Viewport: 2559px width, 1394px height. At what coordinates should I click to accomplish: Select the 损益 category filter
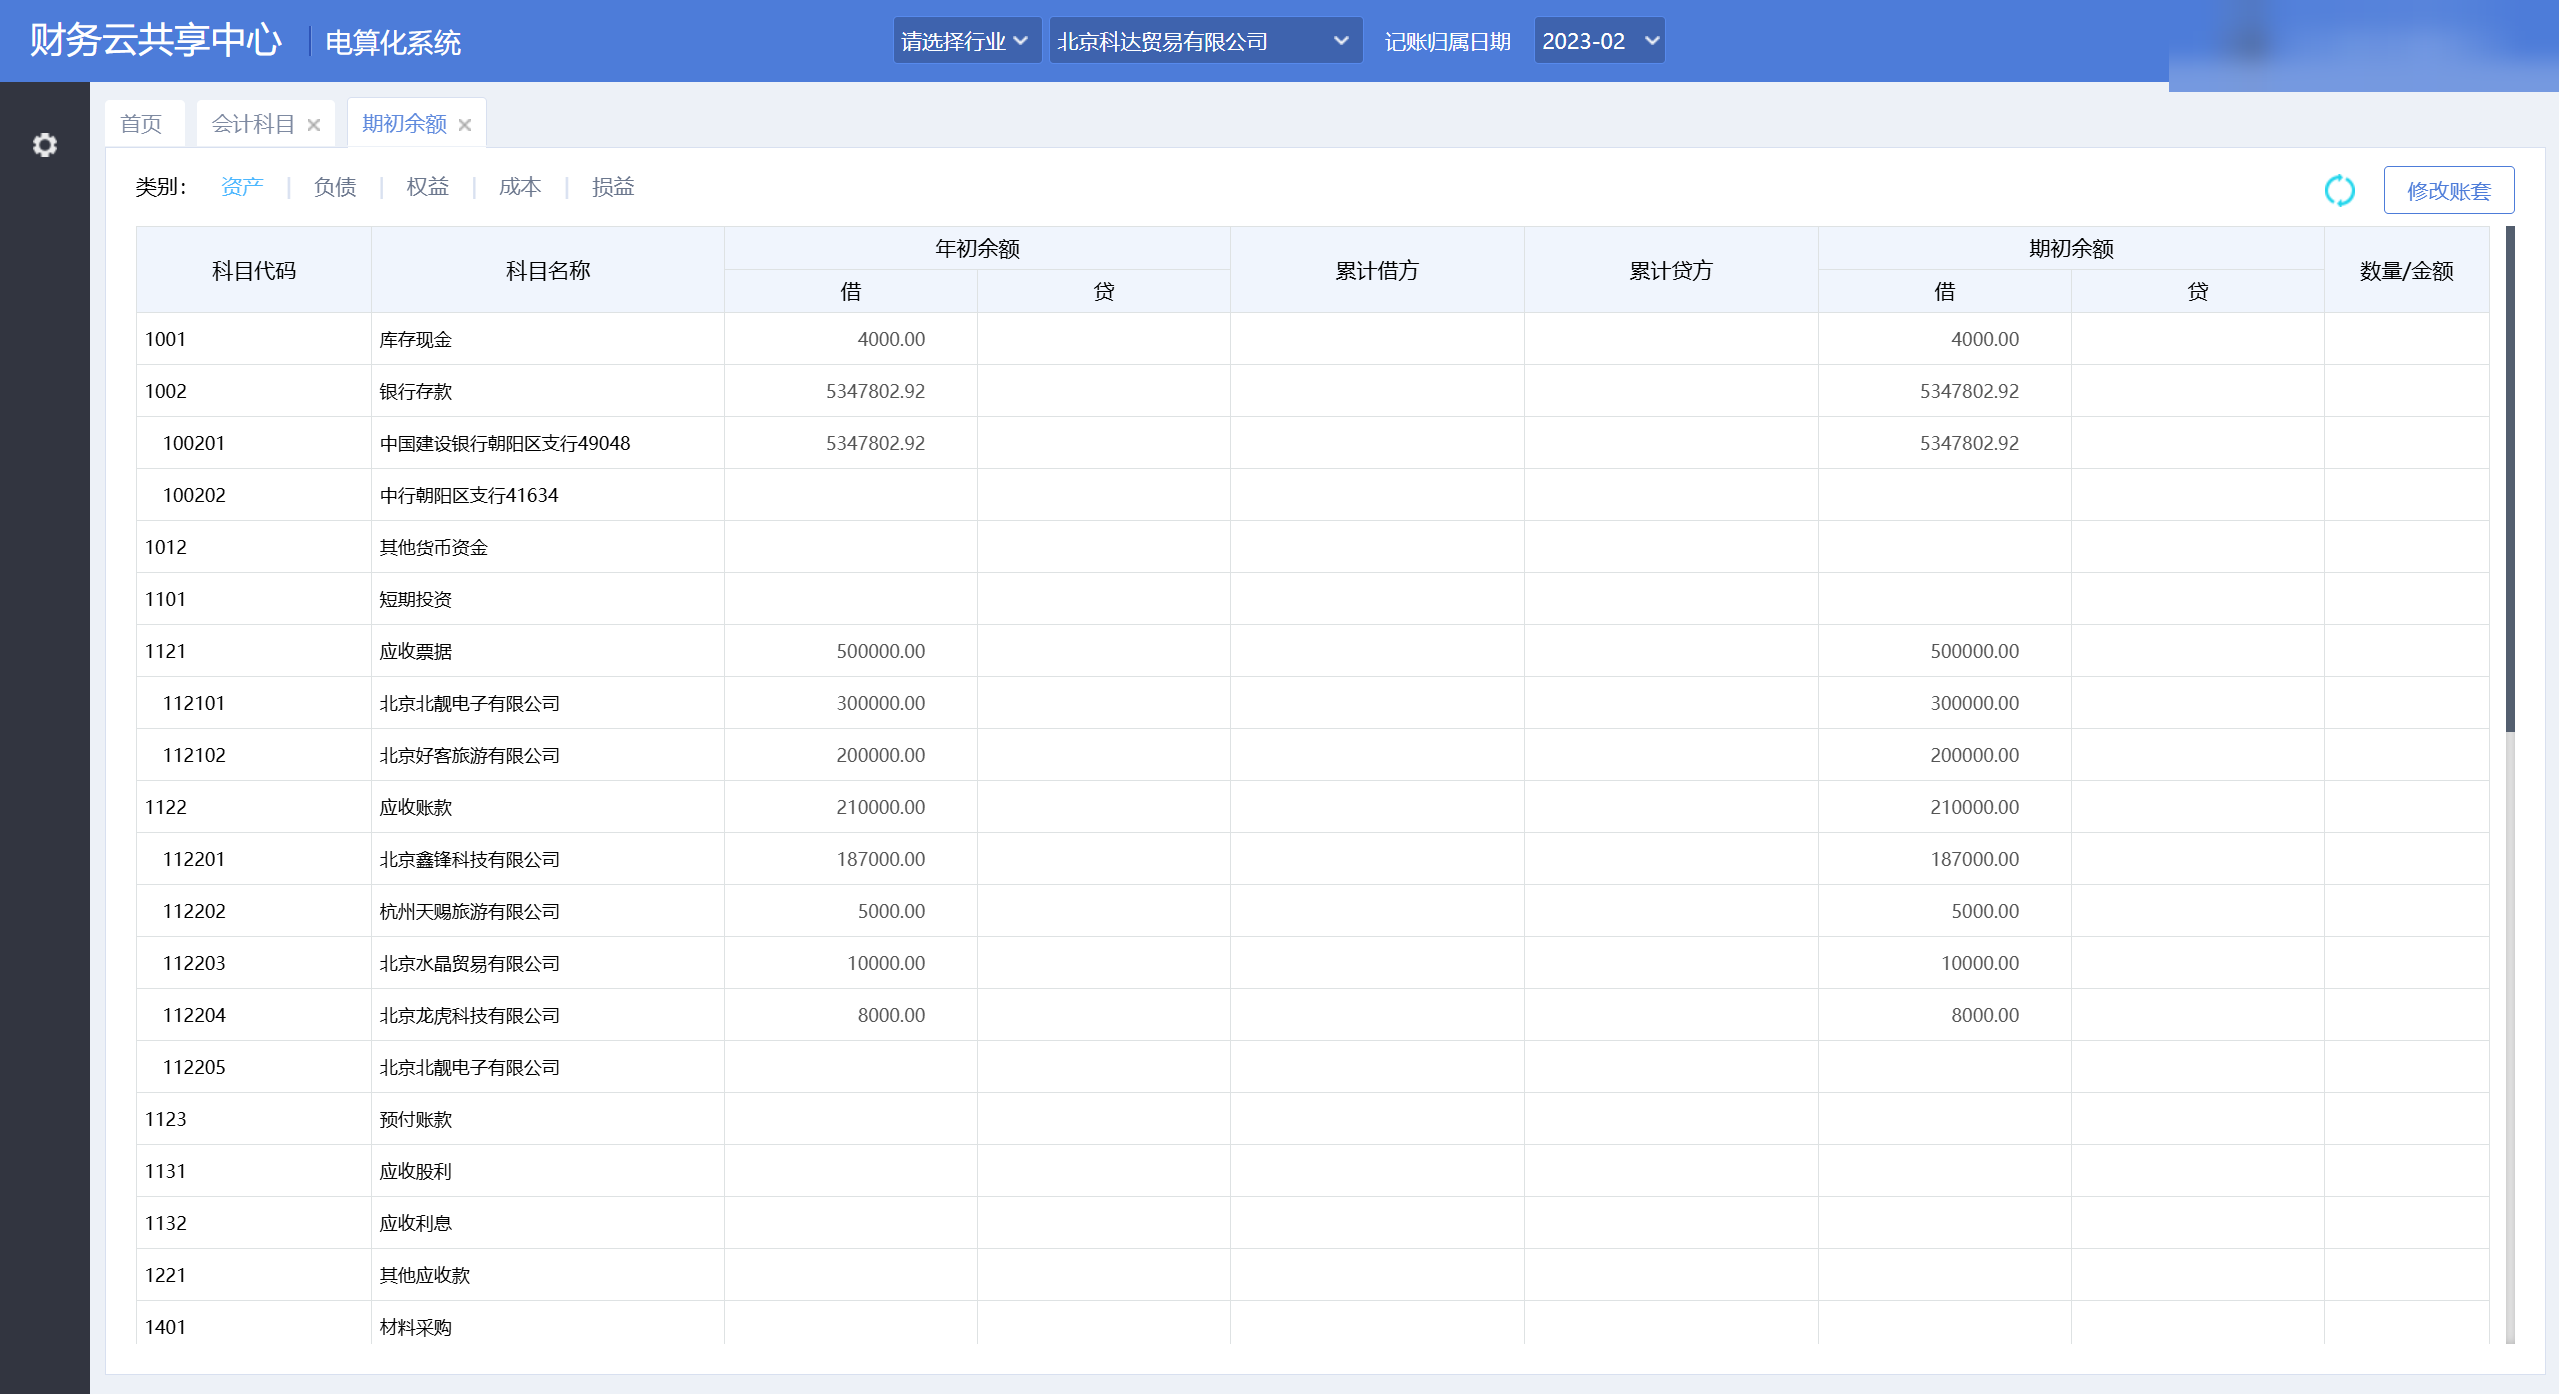[613, 187]
